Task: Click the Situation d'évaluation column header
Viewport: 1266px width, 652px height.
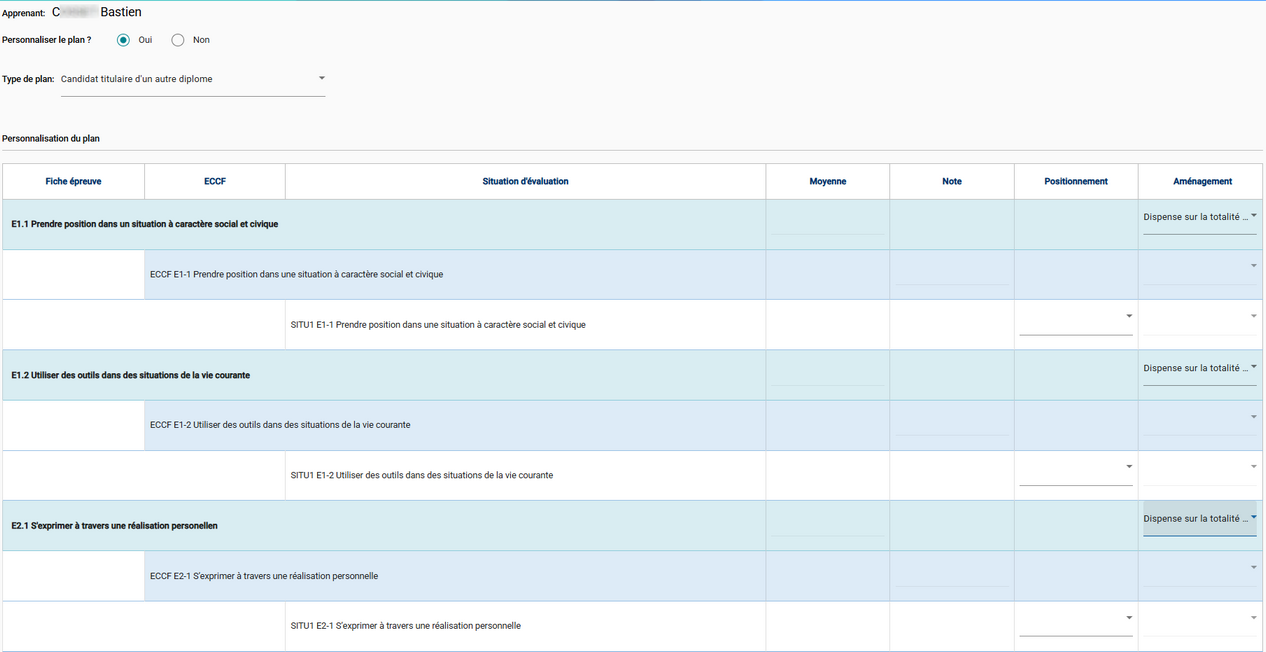Action: pos(525,182)
